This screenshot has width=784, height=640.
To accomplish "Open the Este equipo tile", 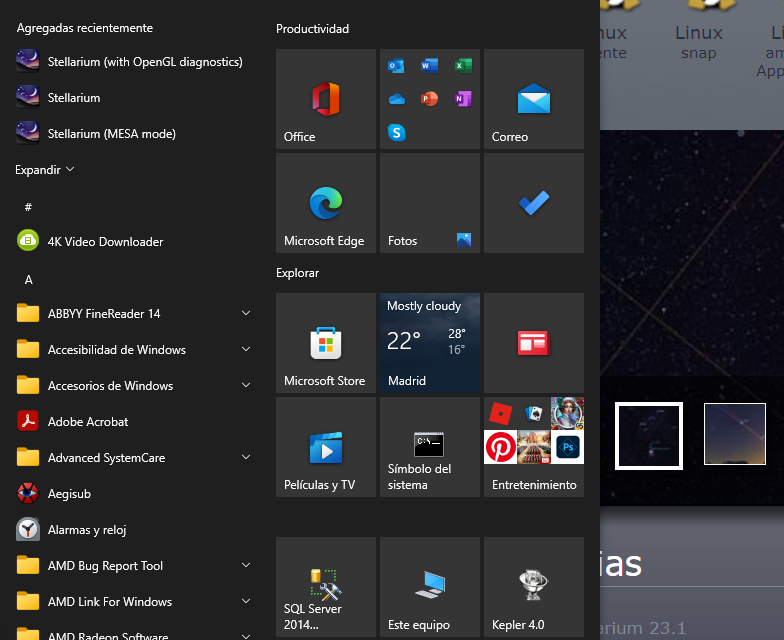I will click(430, 587).
